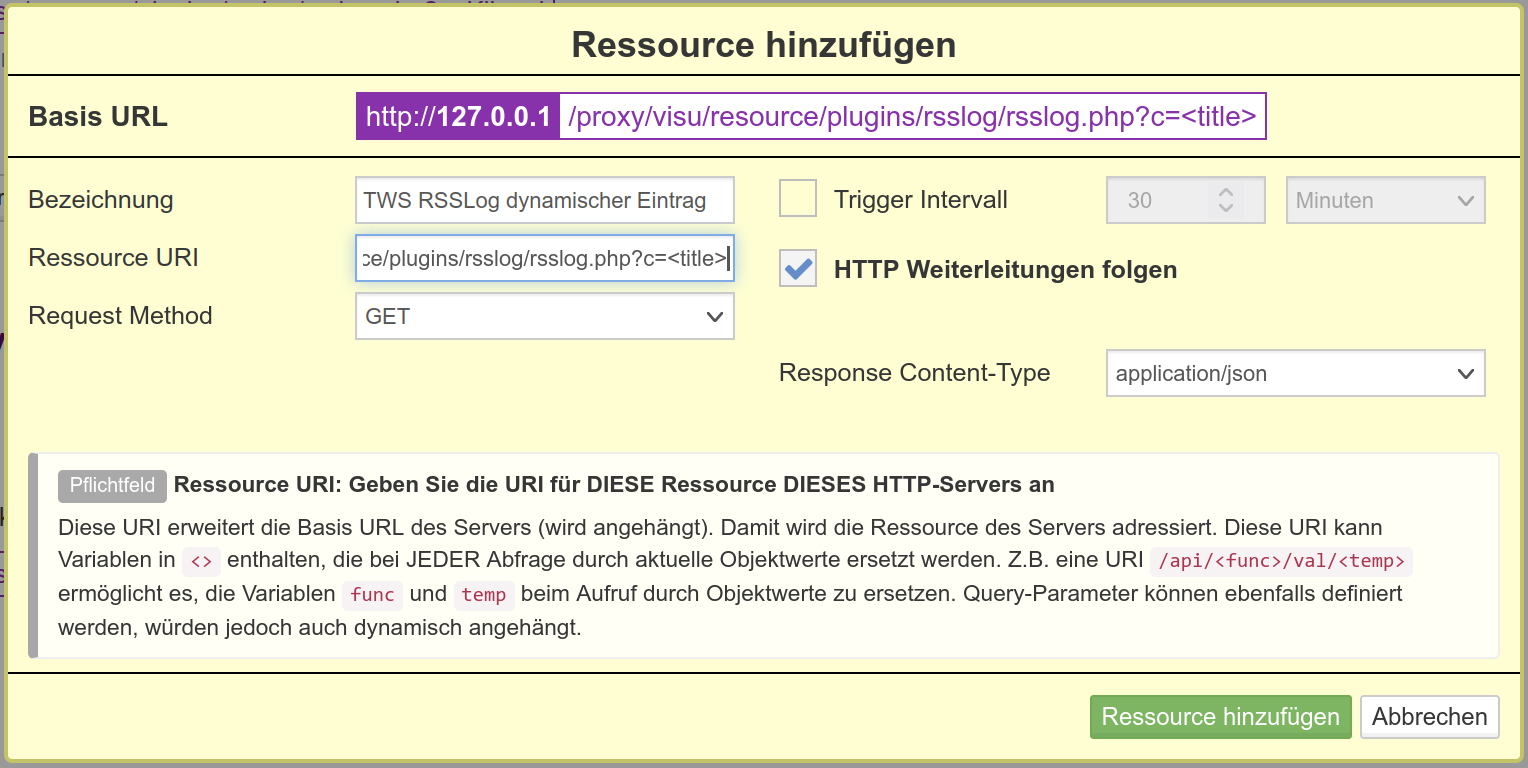Open the Request Method GET dropdown

(544, 316)
